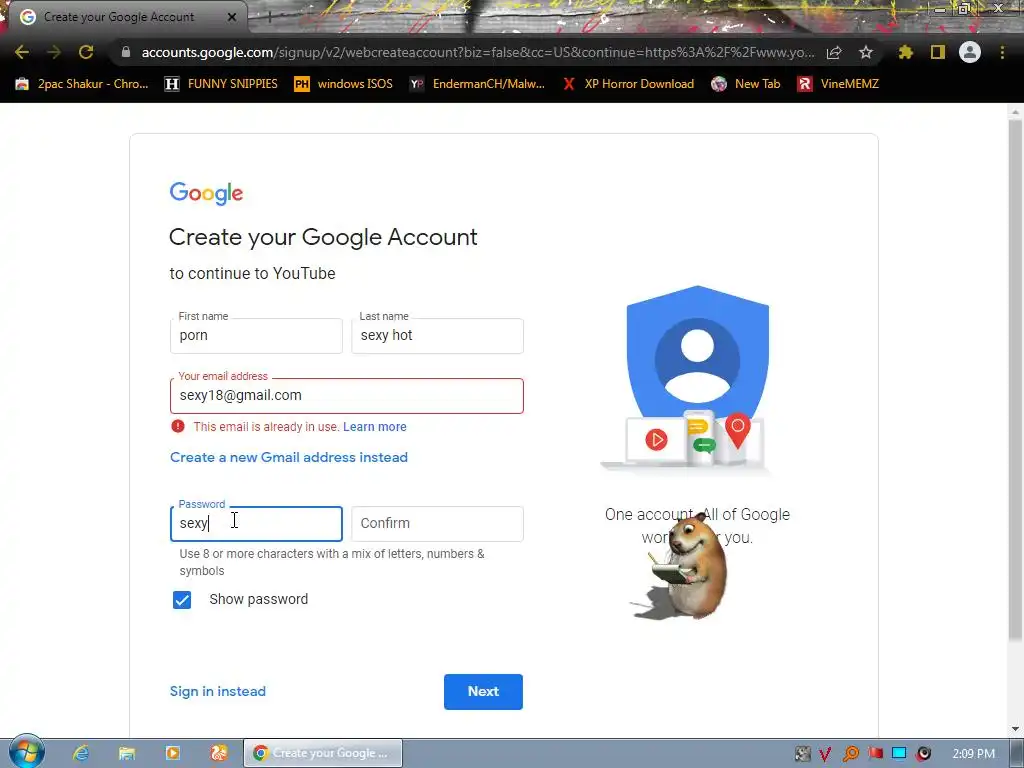Screen dimensions: 1024x768
Task: Click the orange taskbar icon after Media Player
Action: point(219,753)
